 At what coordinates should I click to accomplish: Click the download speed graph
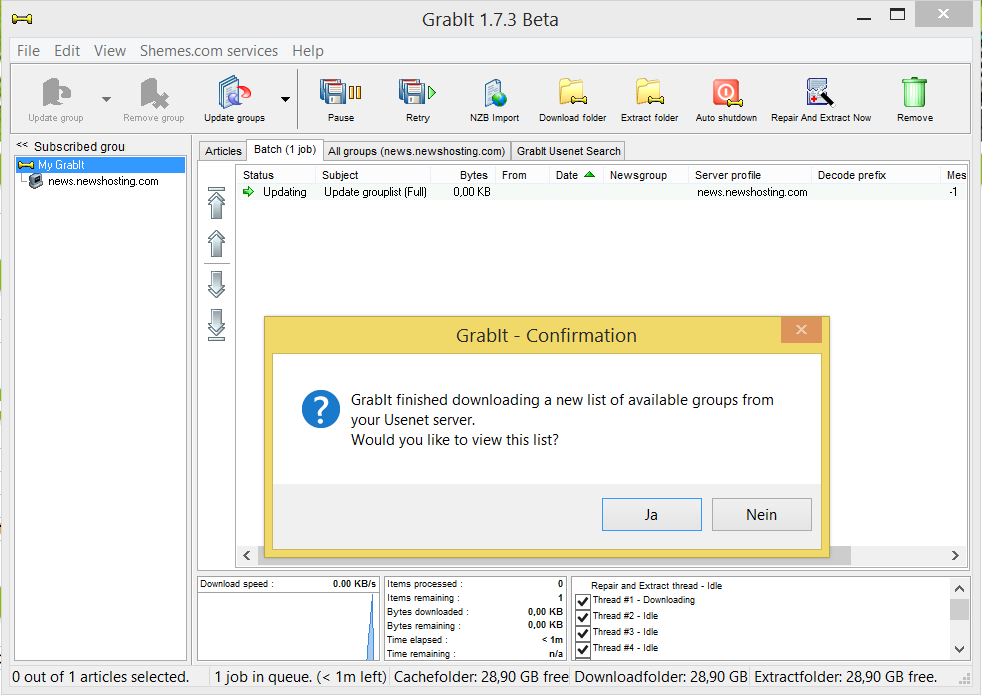click(x=288, y=626)
